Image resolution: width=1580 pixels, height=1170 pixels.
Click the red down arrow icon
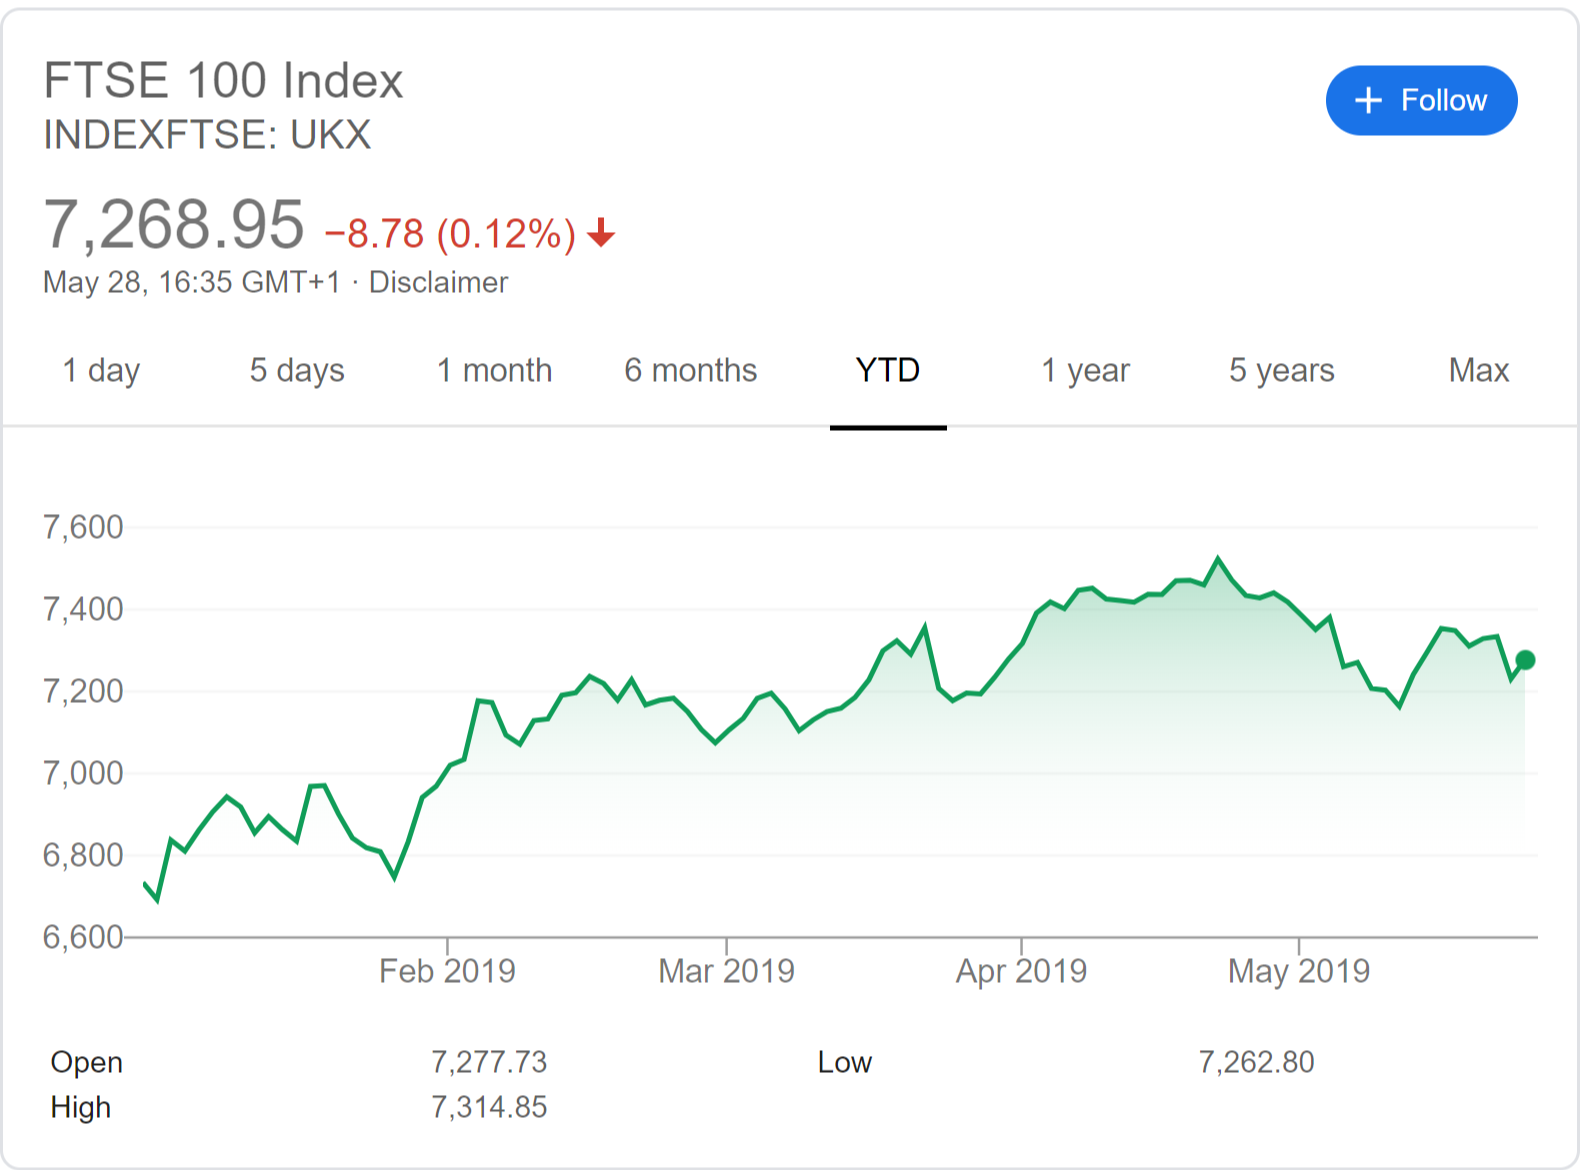601,233
